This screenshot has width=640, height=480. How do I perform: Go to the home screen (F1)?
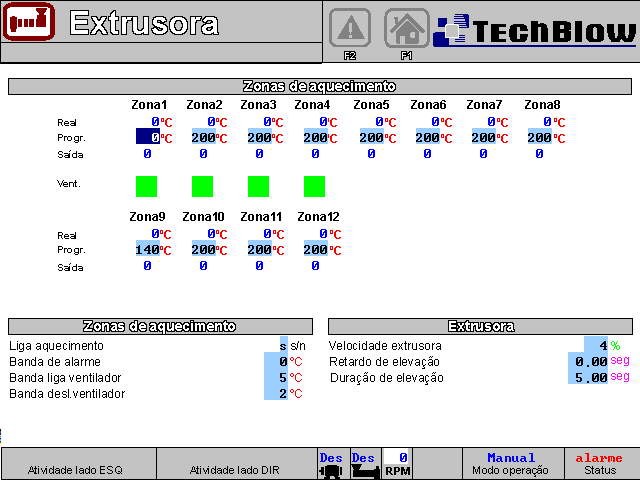coord(407,30)
